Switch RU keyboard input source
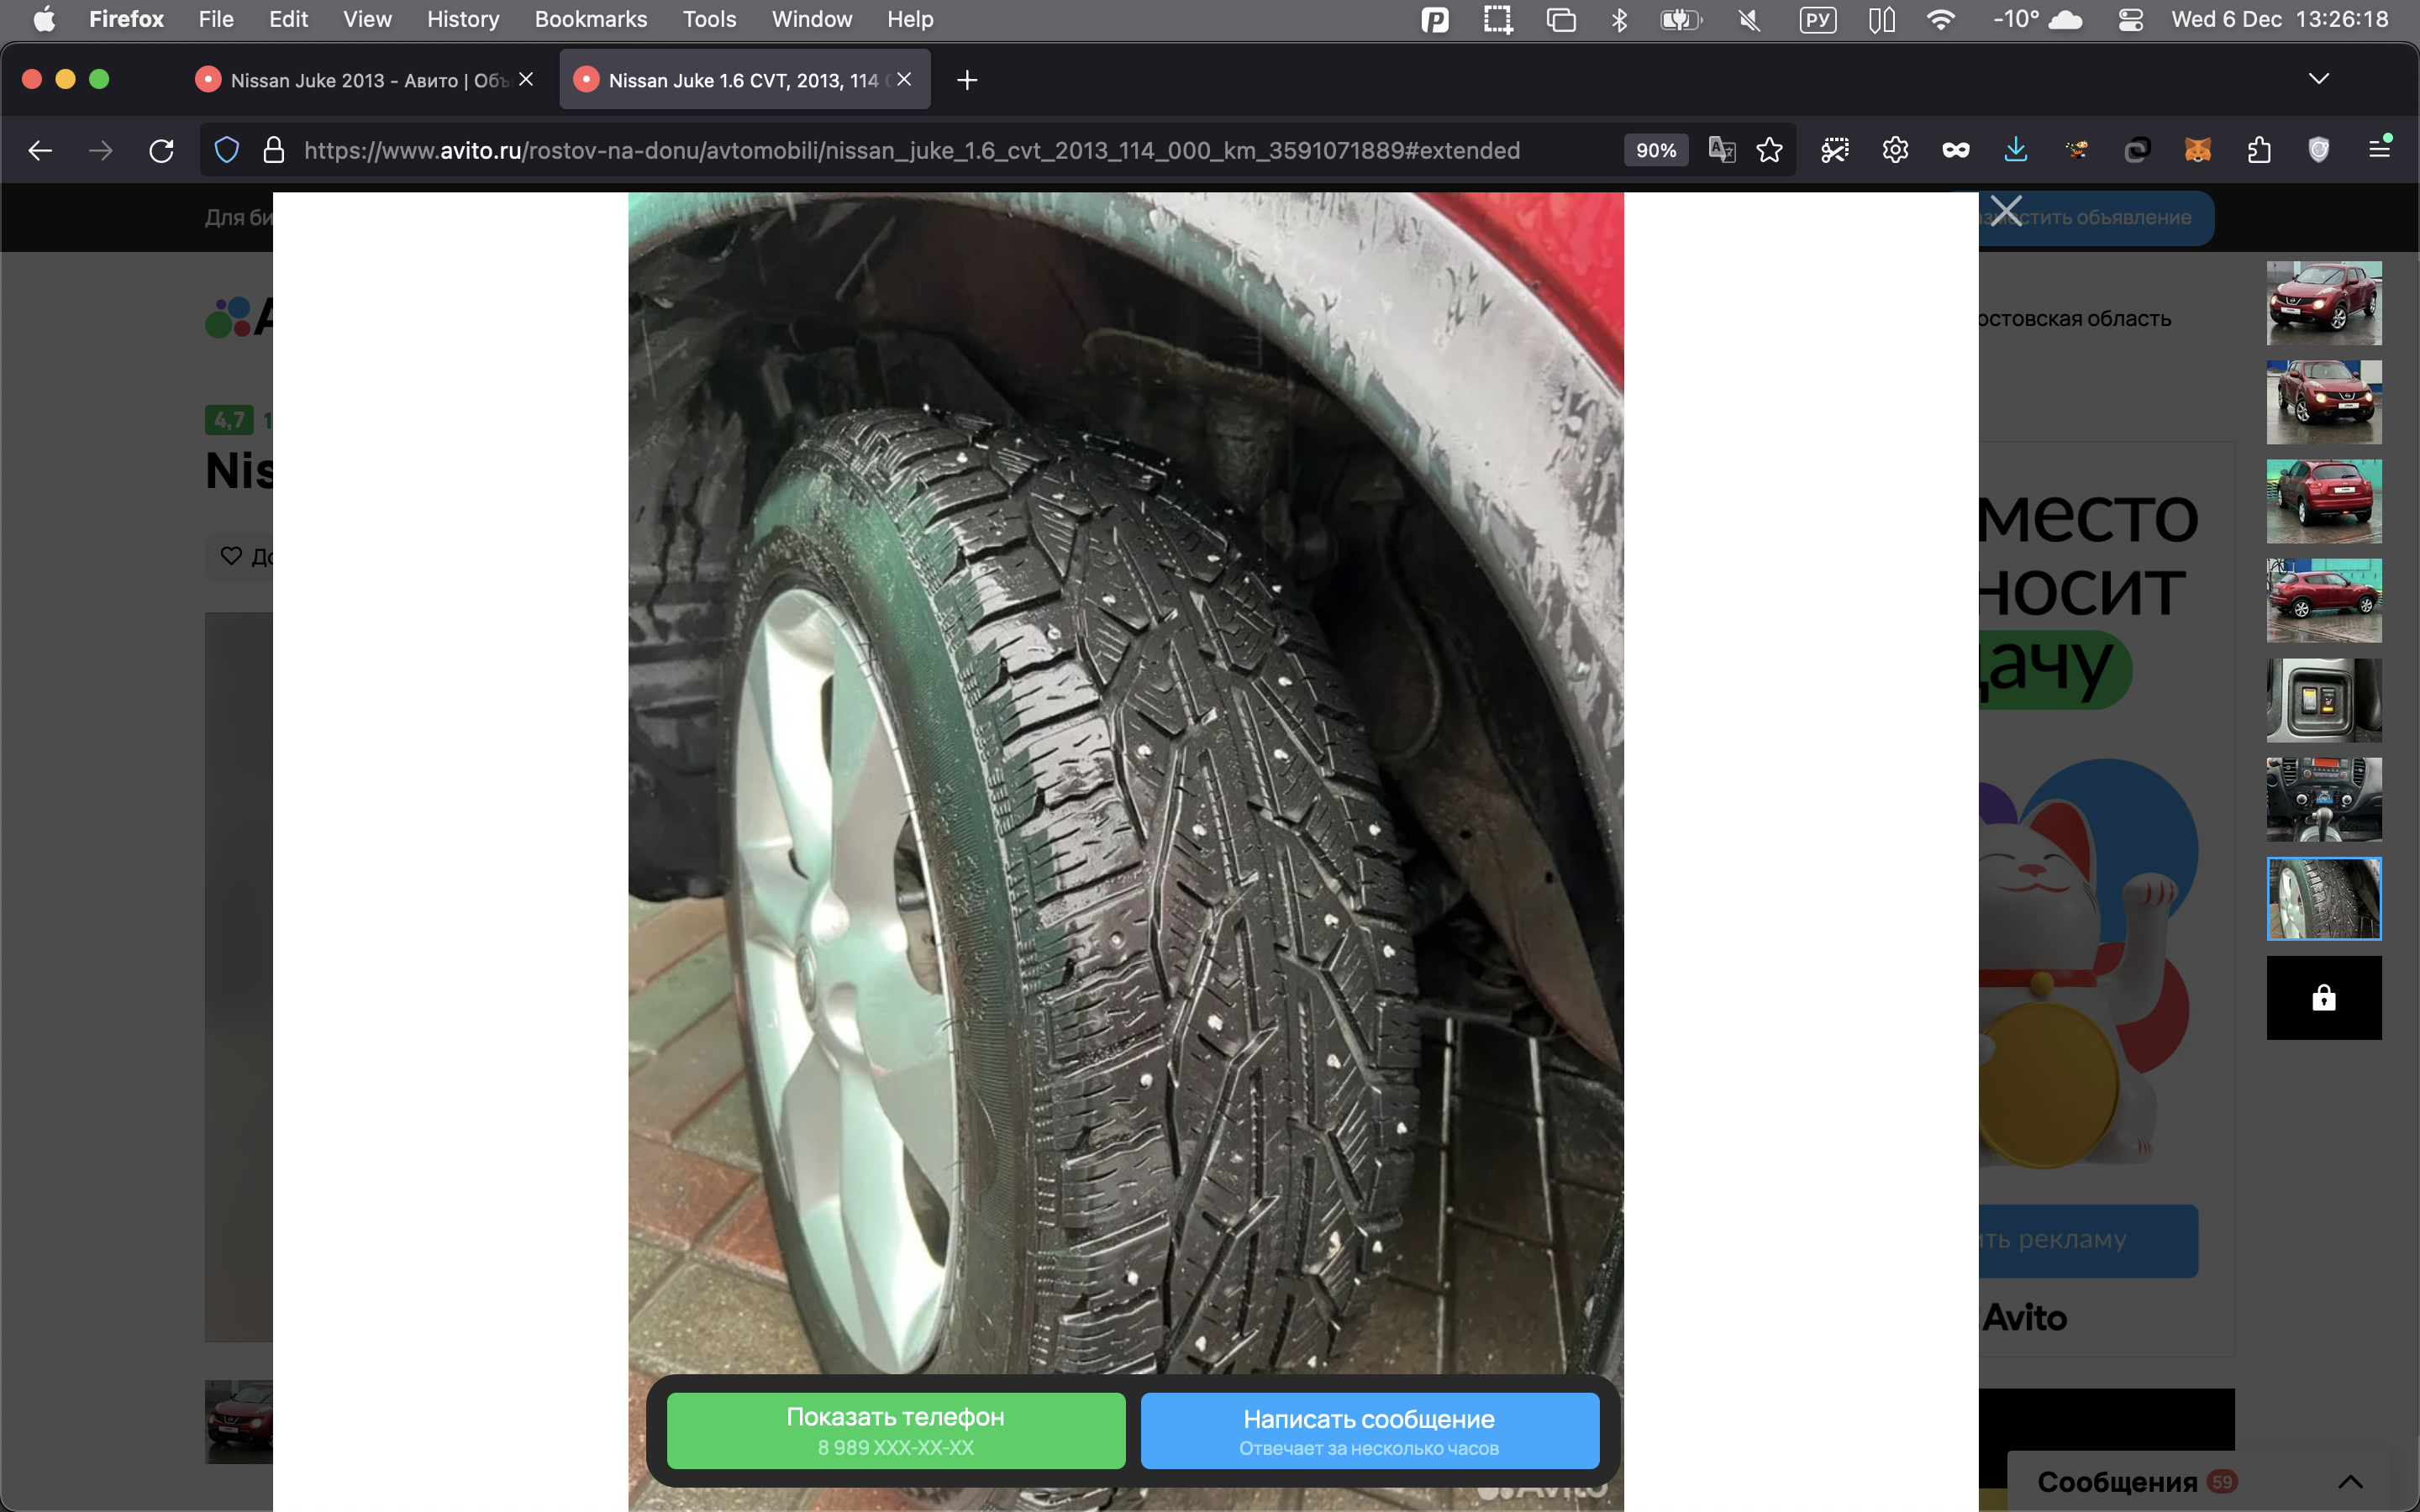Image resolution: width=2420 pixels, height=1512 pixels. pos(1817,19)
